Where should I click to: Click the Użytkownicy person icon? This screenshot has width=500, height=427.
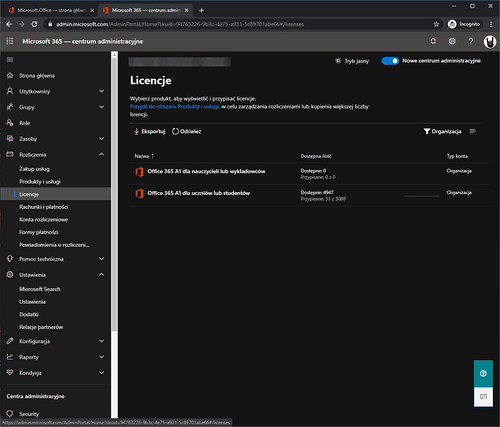coord(10,91)
